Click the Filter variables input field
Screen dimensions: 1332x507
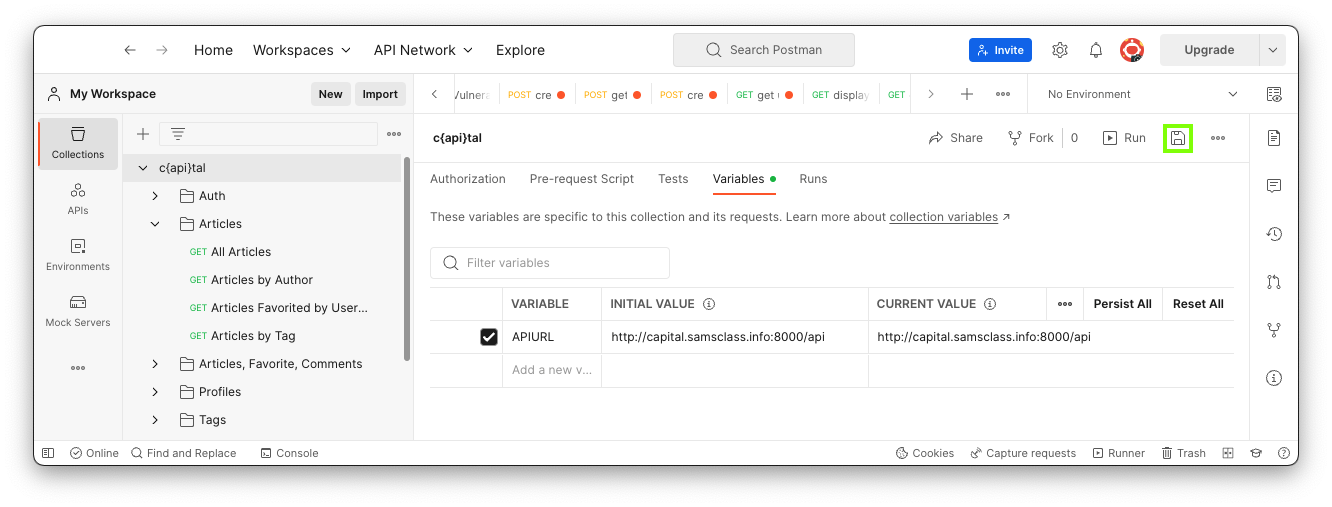pyautogui.click(x=560, y=263)
